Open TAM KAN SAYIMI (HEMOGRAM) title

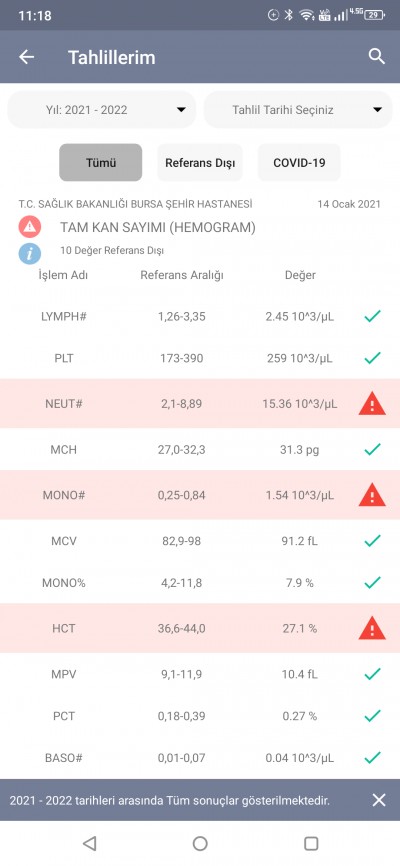coord(158,228)
